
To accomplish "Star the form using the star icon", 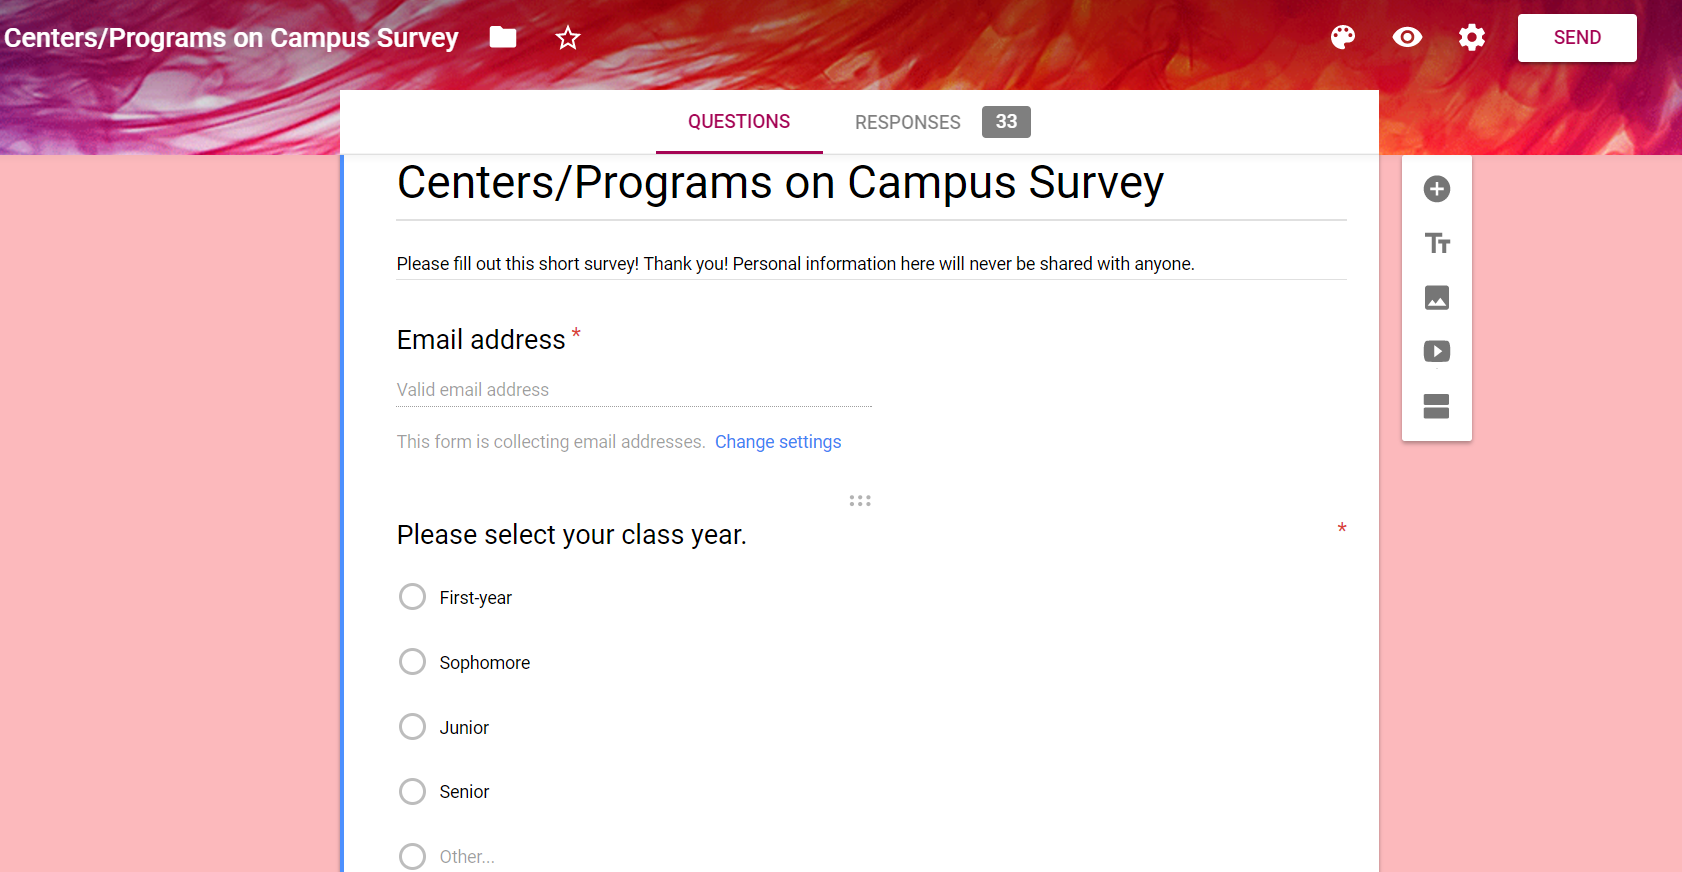I will coord(568,38).
